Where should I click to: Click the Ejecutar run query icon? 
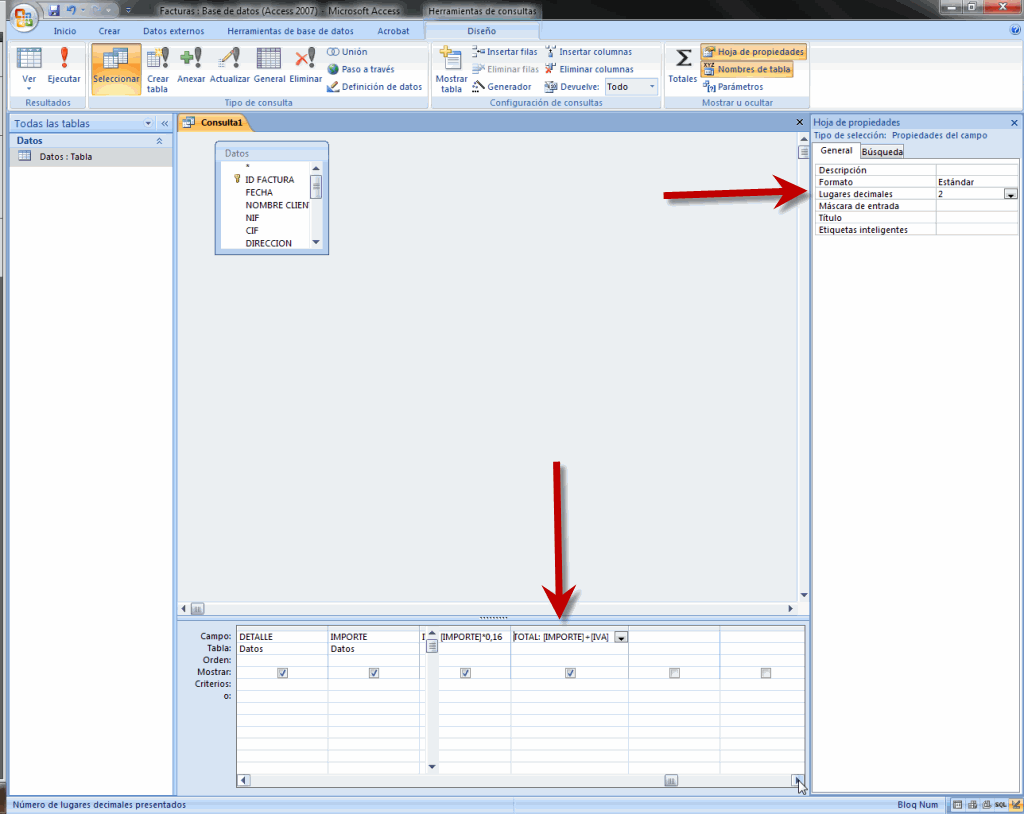(64, 66)
